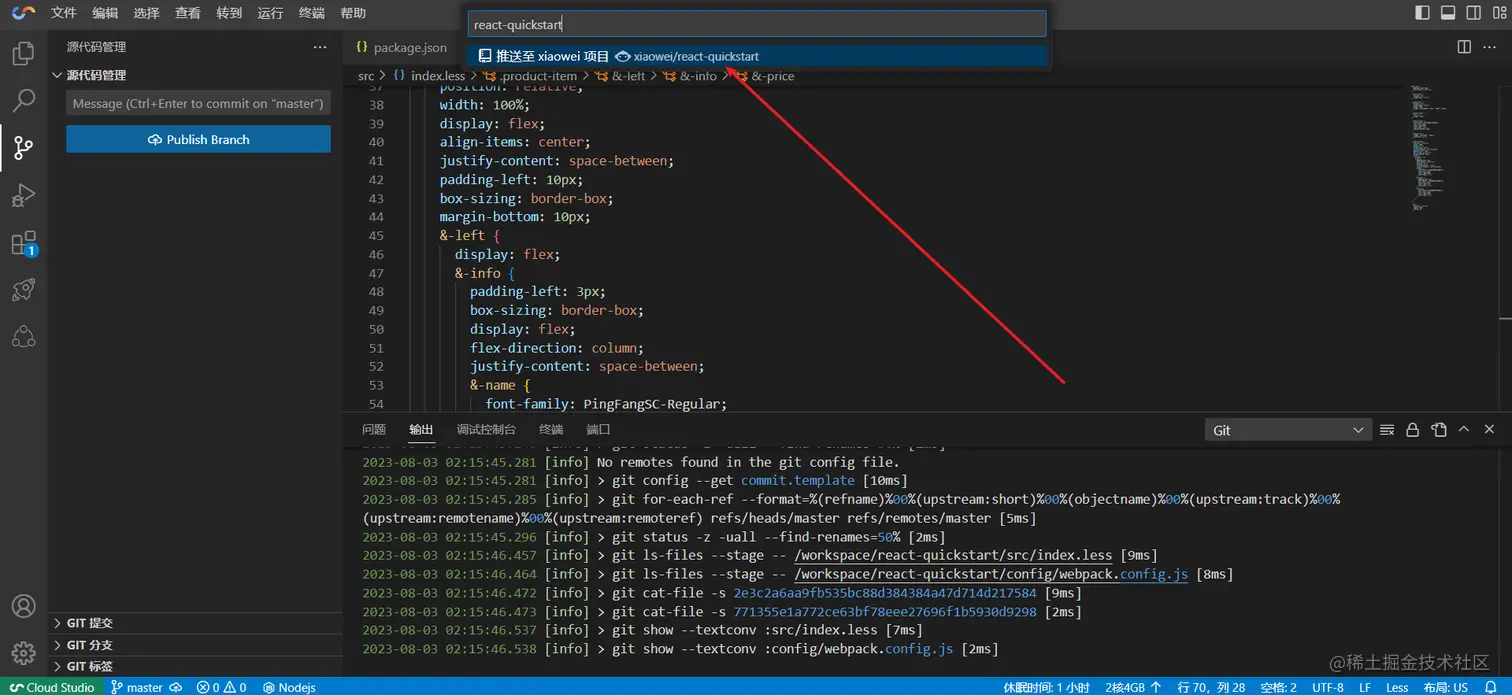The image size is (1512, 695).
Task: Toggle primary side bar layout icon
Action: tap(1422, 13)
